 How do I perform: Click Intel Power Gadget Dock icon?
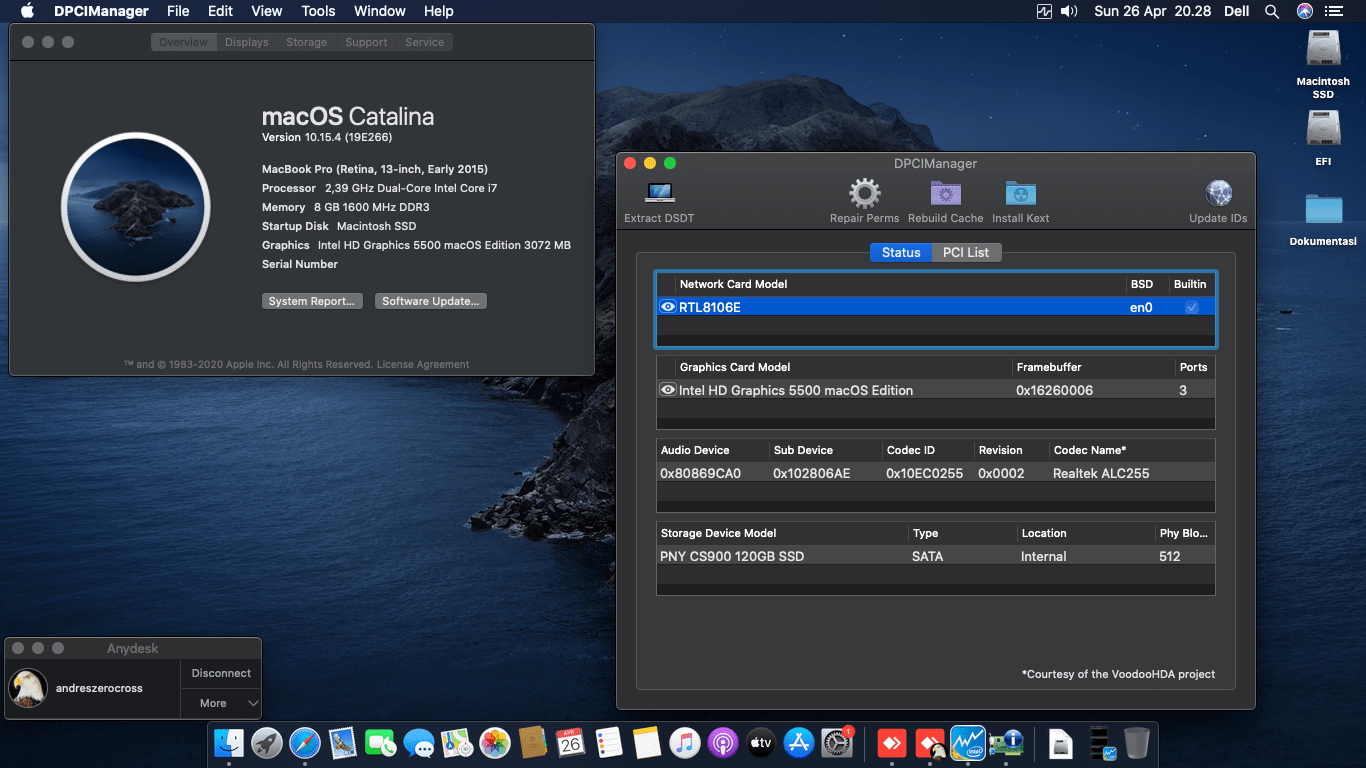click(968, 743)
